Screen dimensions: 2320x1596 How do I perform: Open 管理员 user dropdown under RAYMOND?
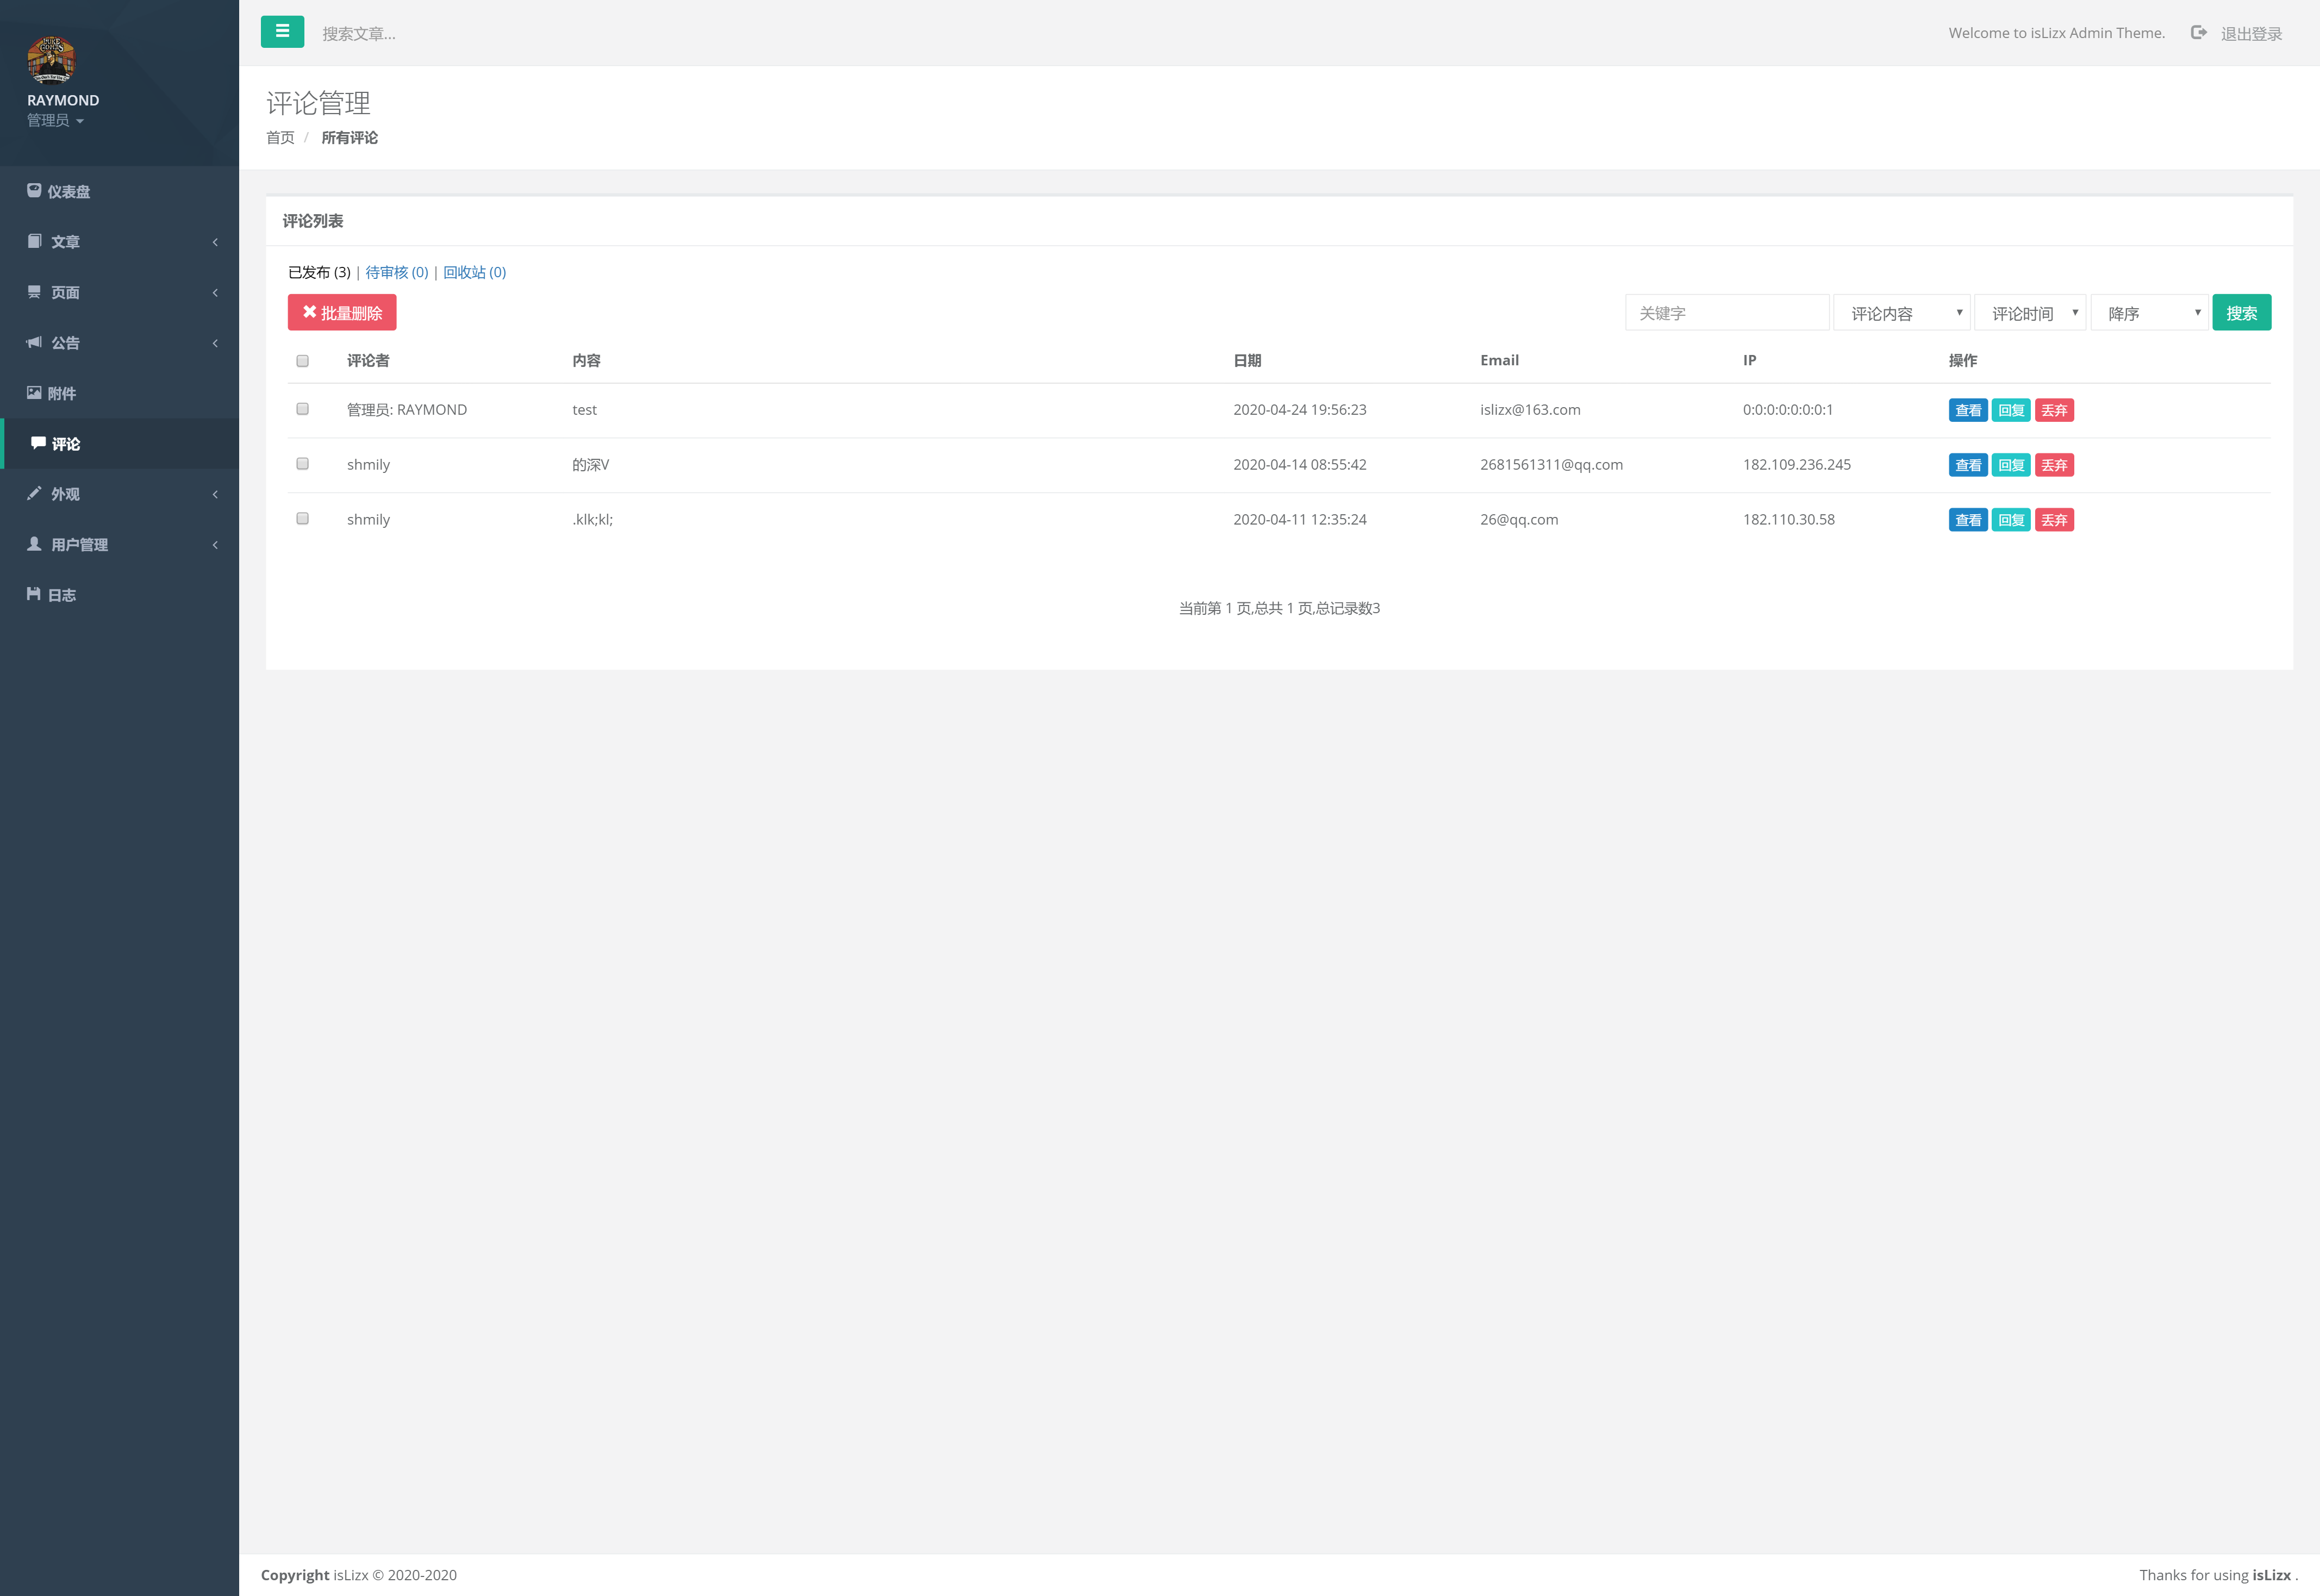pos(55,121)
